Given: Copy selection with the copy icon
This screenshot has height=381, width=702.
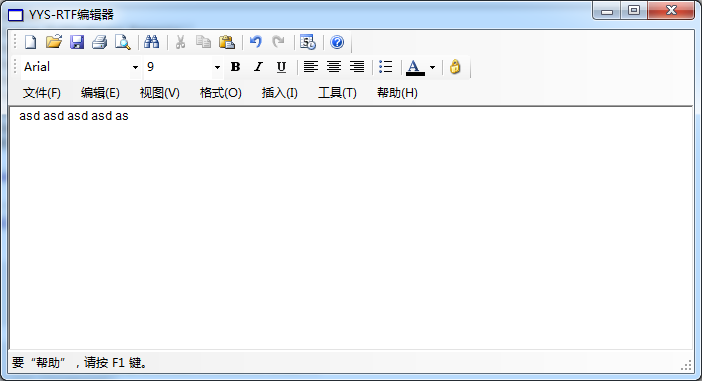Looking at the screenshot, I should click(x=203, y=42).
